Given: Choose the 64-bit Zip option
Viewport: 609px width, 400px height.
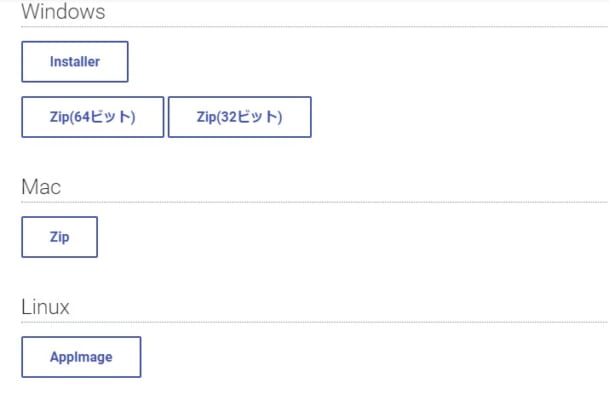Looking at the screenshot, I should [92, 117].
